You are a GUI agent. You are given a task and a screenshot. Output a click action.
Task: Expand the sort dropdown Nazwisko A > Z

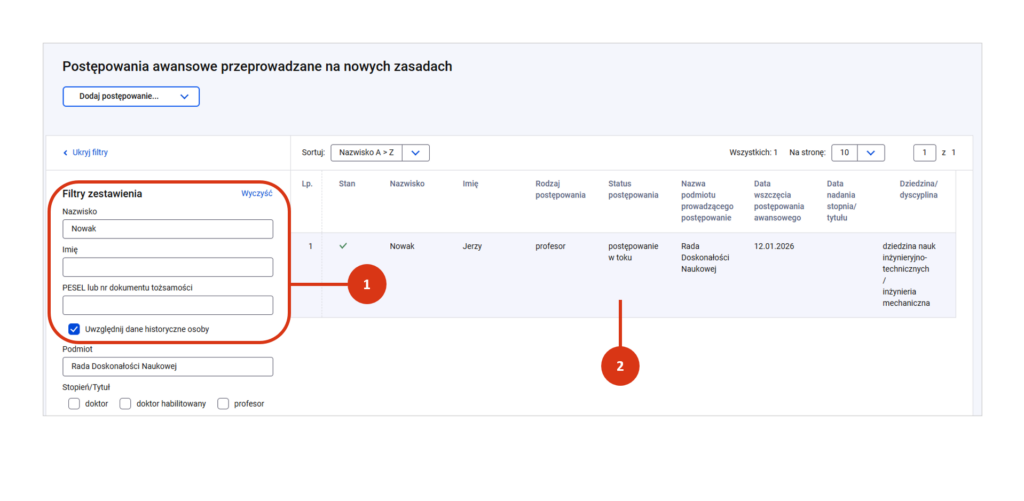click(x=380, y=152)
